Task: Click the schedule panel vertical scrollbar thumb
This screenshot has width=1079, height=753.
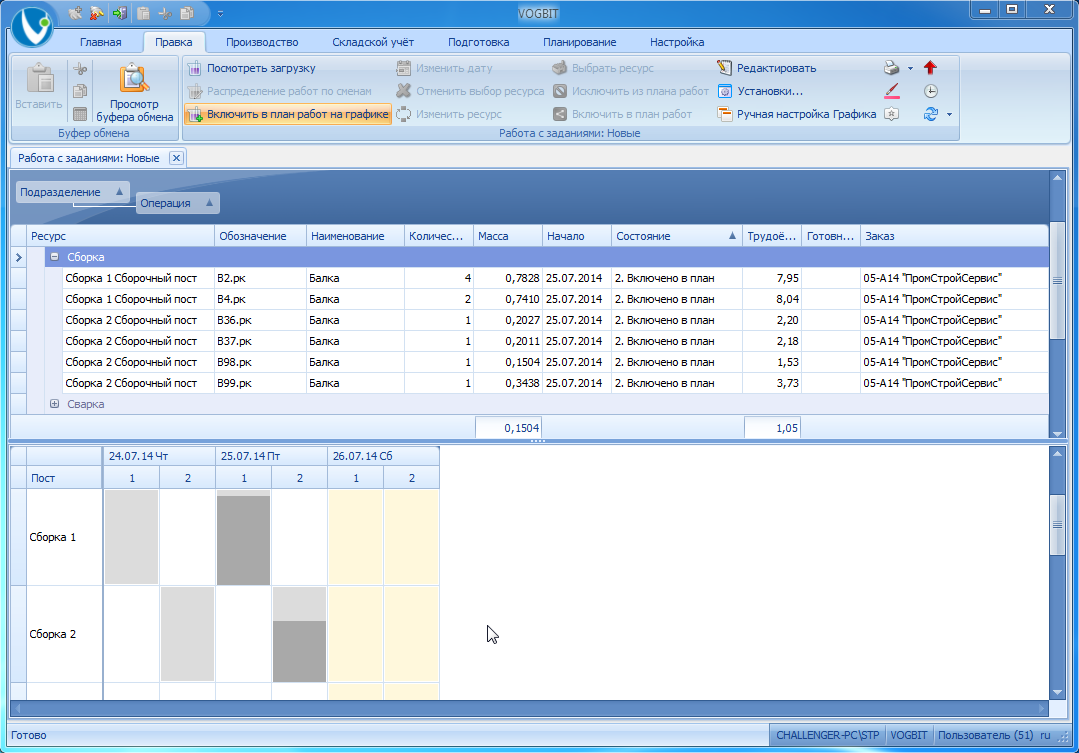Action: tap(1057, 525)
